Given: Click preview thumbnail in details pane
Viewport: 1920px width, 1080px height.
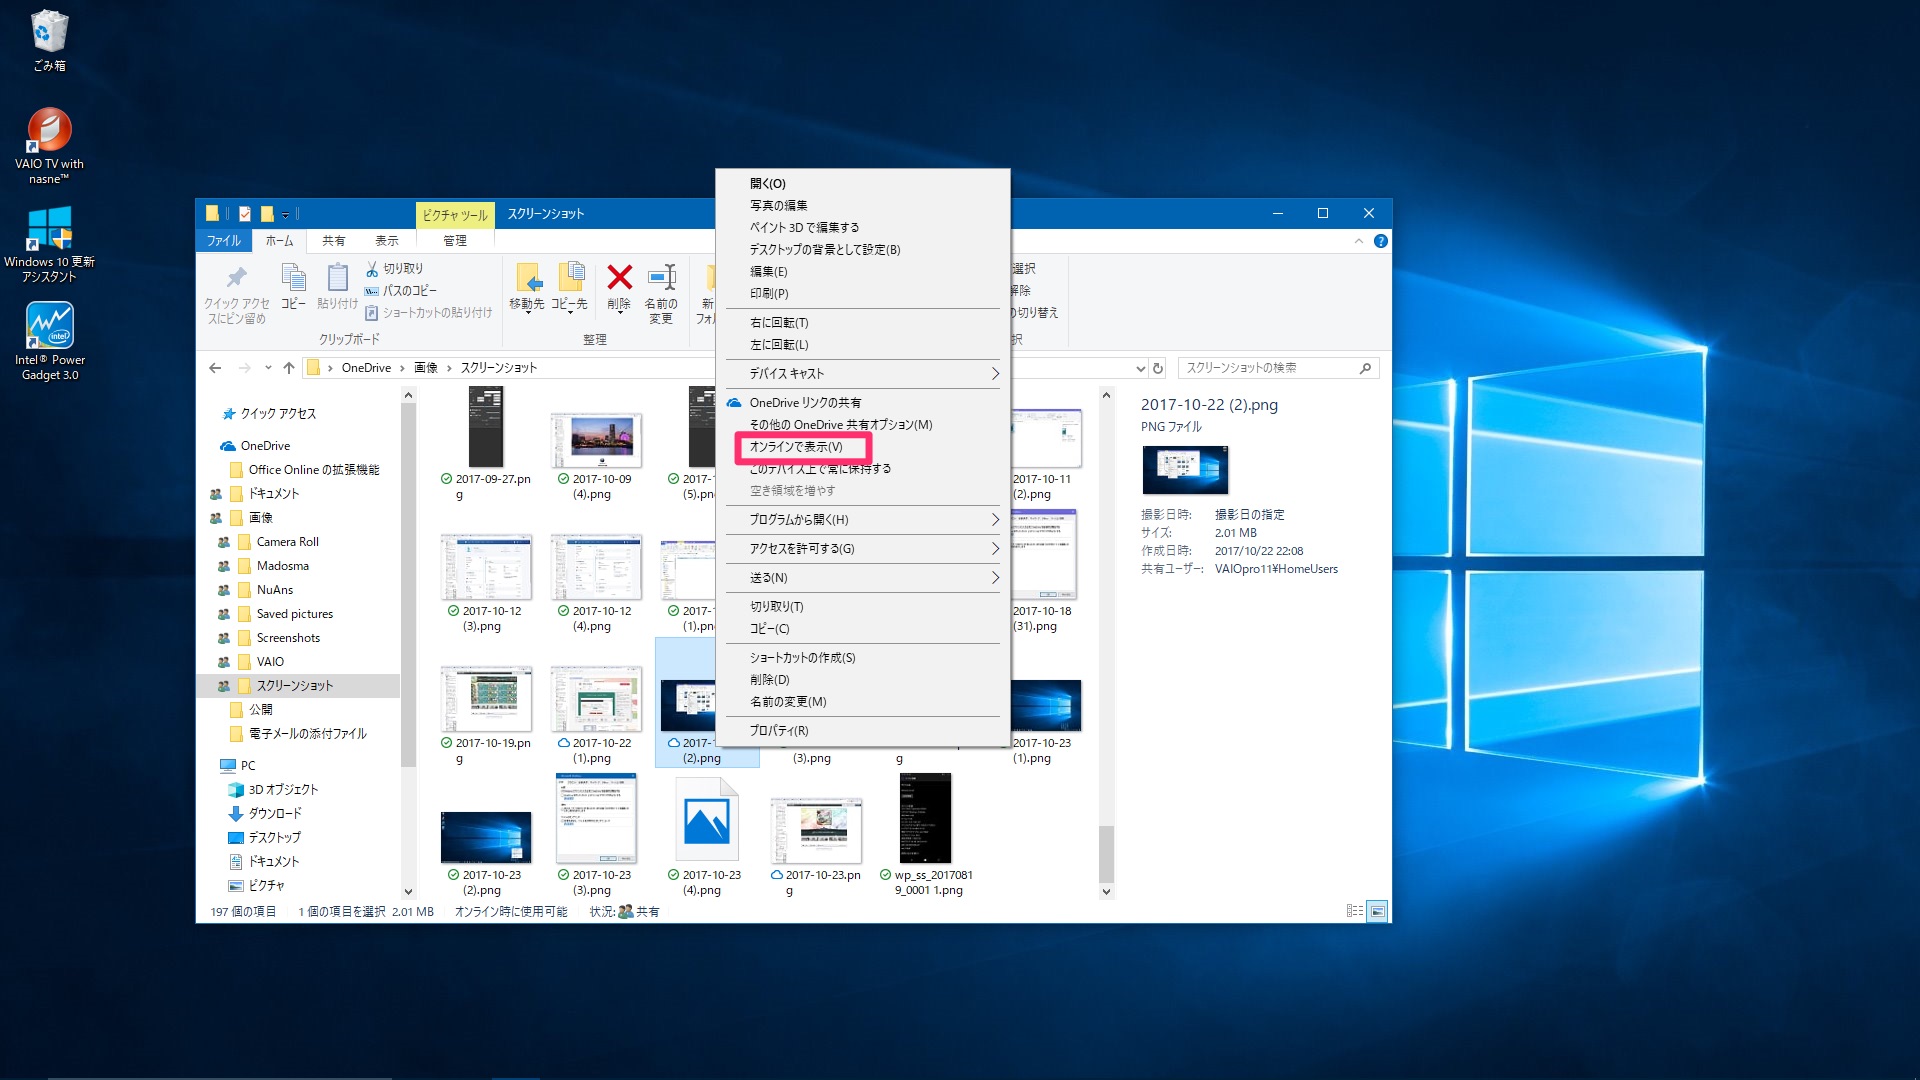Looking at the screenshot, I should click(1185, 470).
